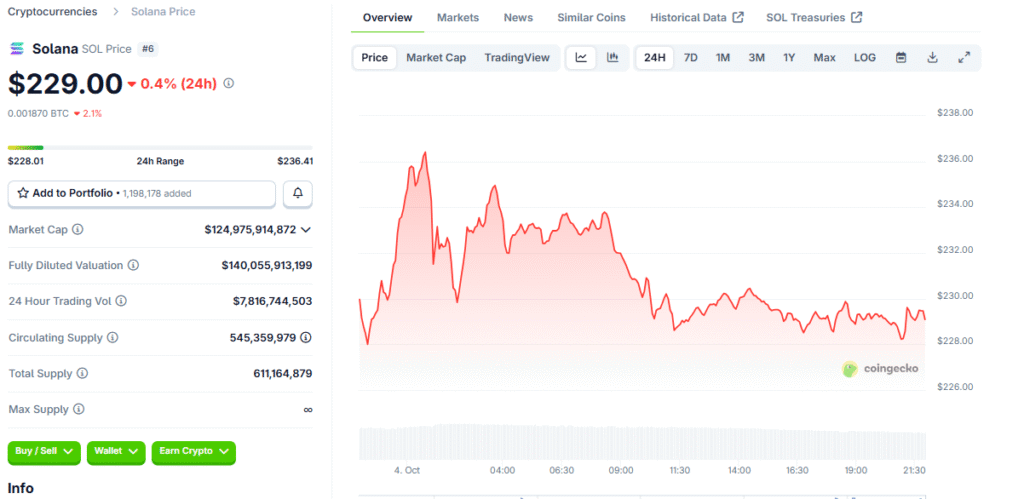The width and height of the screenshot is (1024, 499).
Task: Click Add to Portfolio button
Action: click(x=141, y=193)
